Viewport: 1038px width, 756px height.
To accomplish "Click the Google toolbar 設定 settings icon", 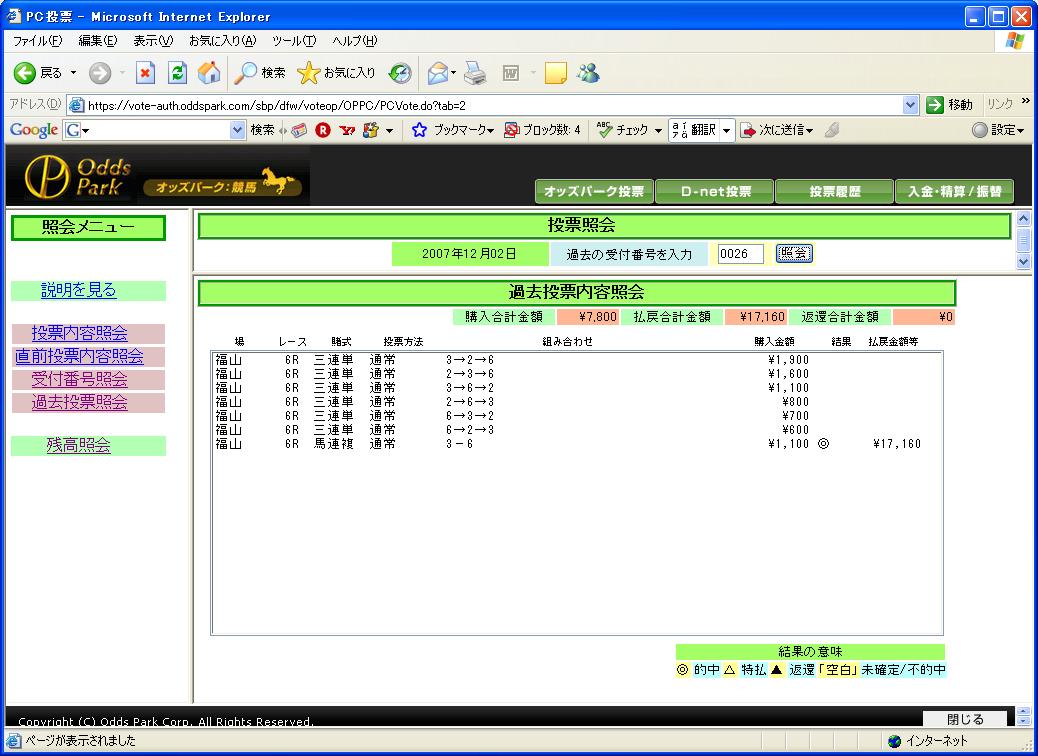I will pos(980,130).
